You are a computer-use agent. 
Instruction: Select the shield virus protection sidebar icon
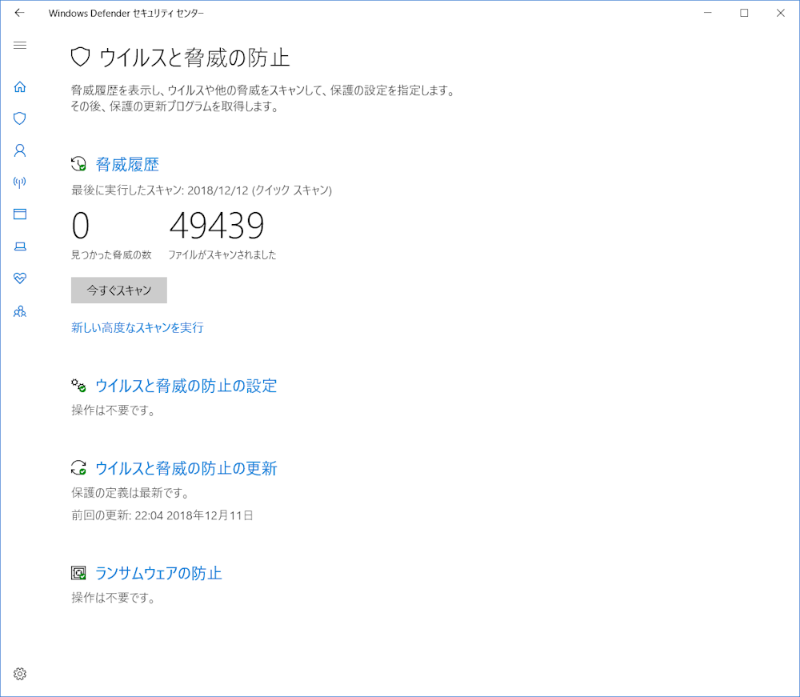pyautogui.click(x=19, y=119)
